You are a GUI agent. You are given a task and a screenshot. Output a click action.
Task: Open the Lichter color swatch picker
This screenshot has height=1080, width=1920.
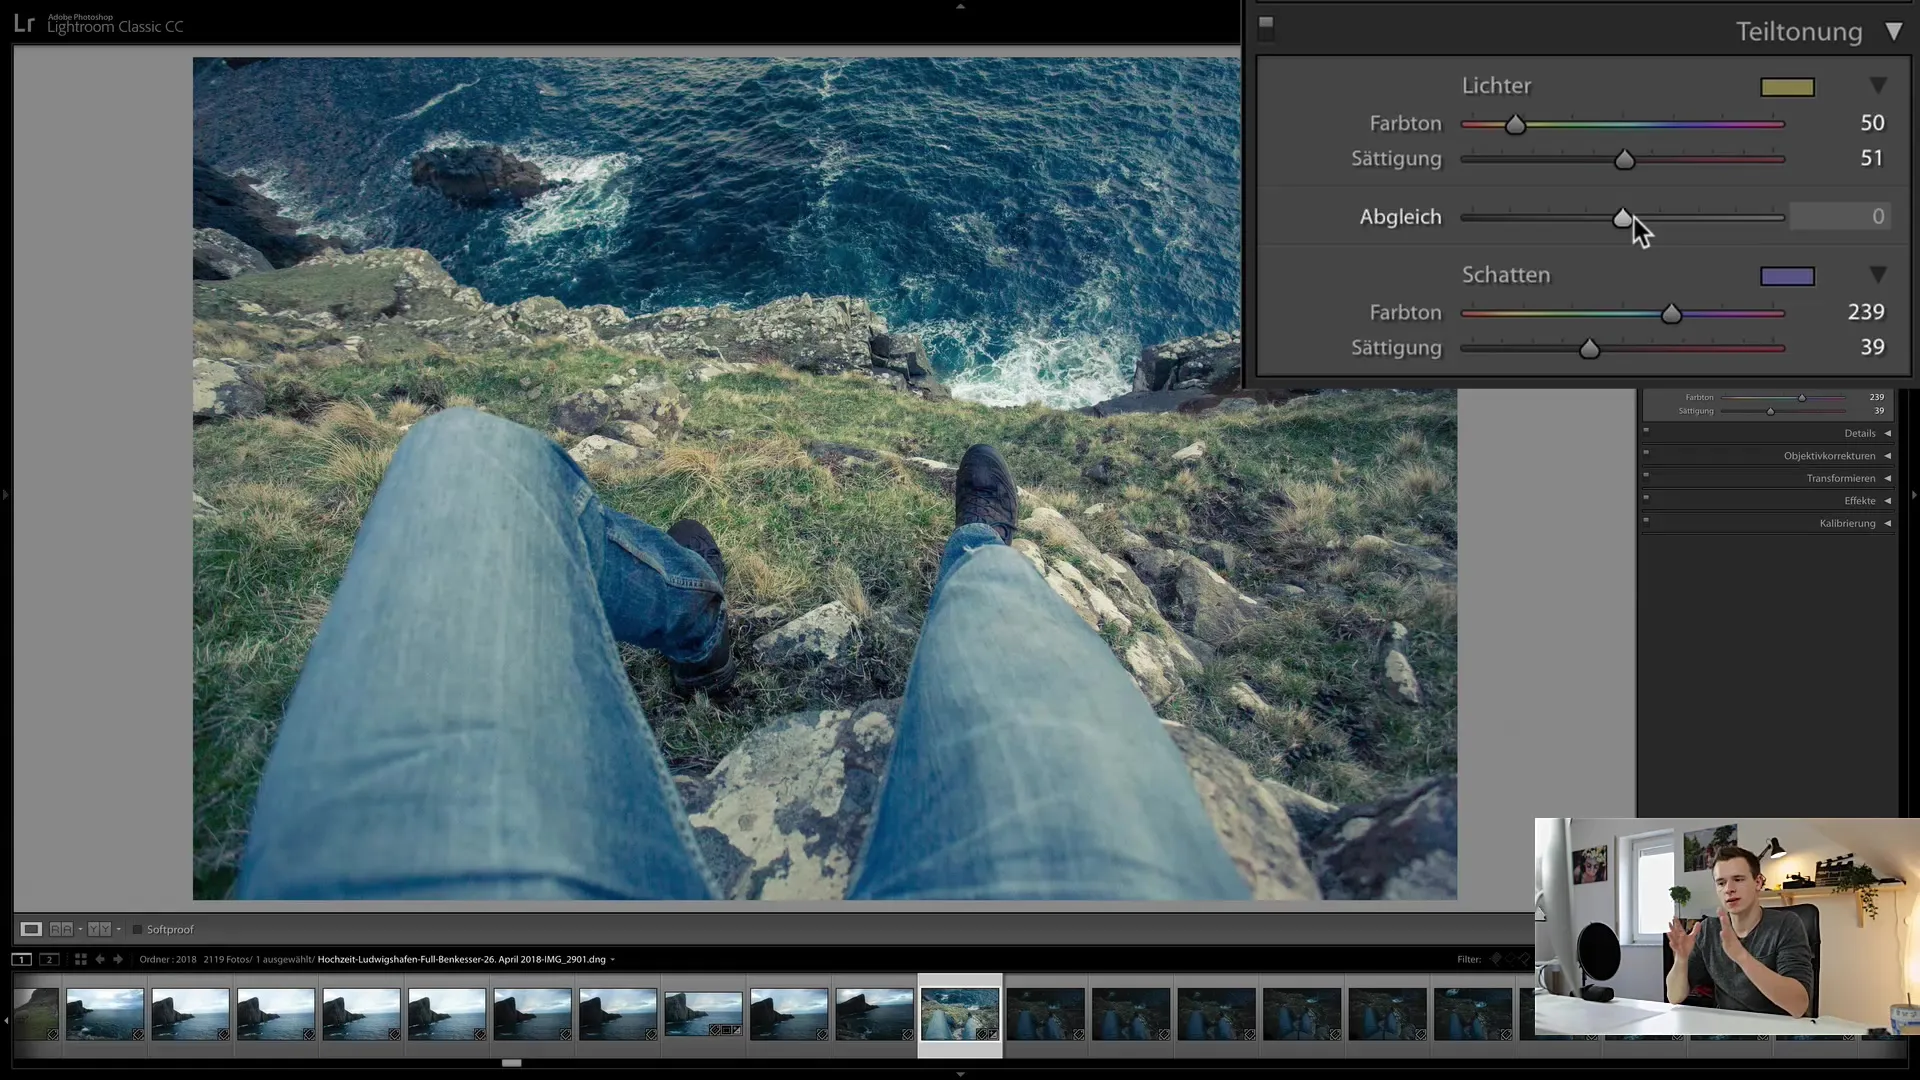pyautogui.click(x=1787, y=87)
